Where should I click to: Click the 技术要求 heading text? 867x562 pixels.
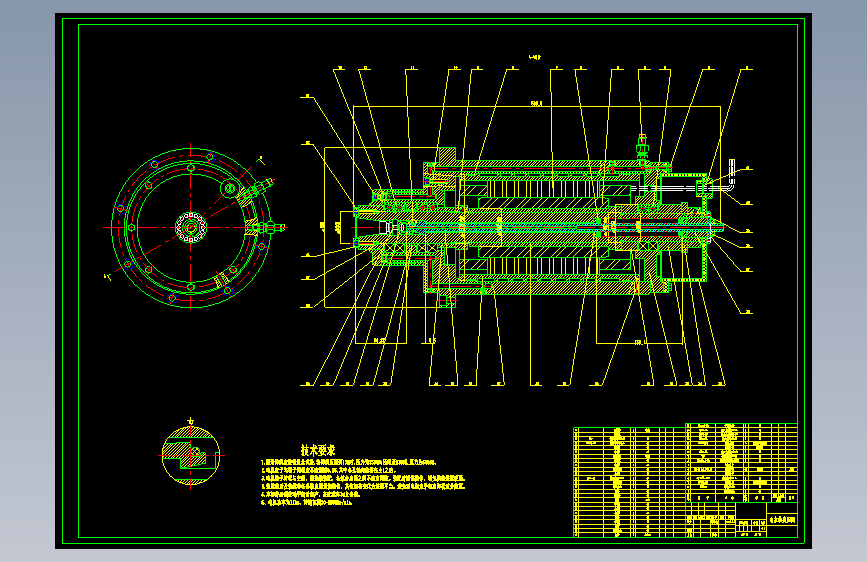[318, 450]
